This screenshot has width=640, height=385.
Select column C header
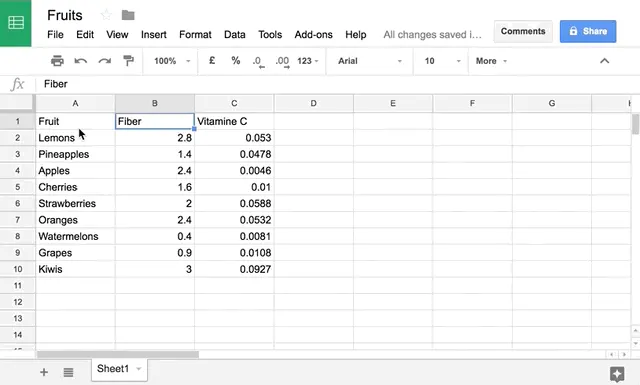234,103
